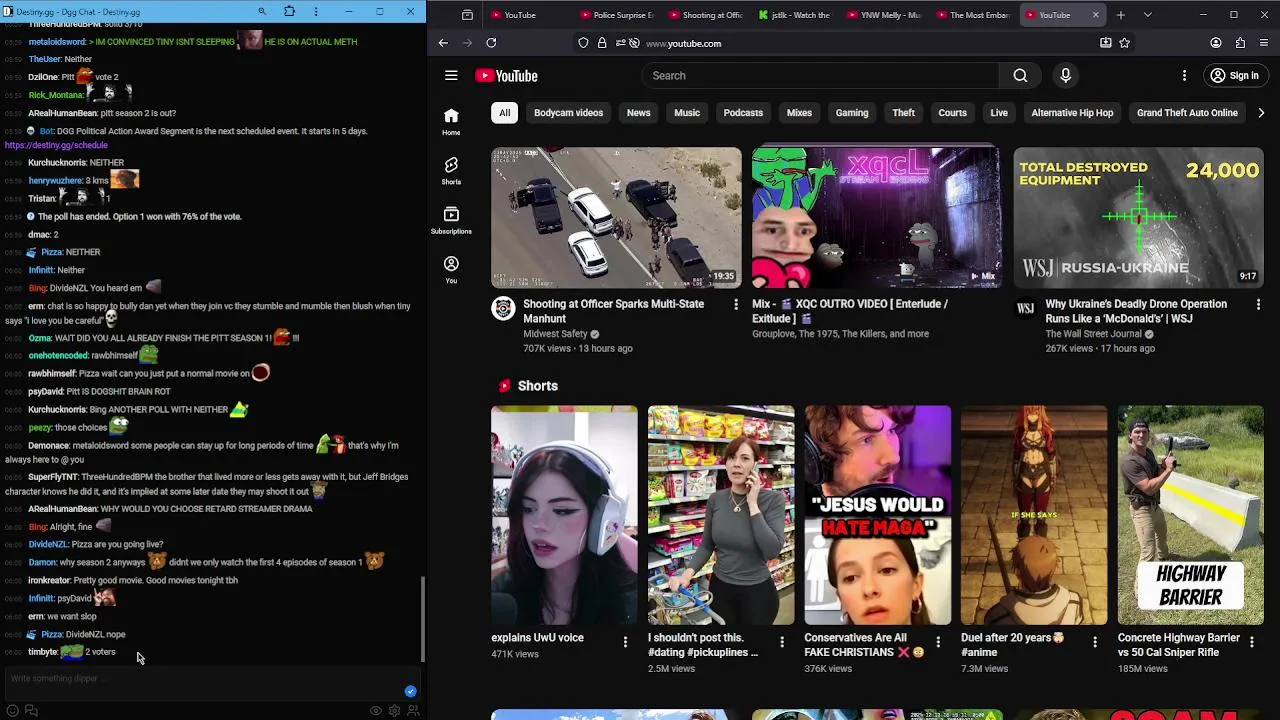
Task: Open 'Concrete Highway Barrier vs 50 Cal' short
Action: 1191,515
